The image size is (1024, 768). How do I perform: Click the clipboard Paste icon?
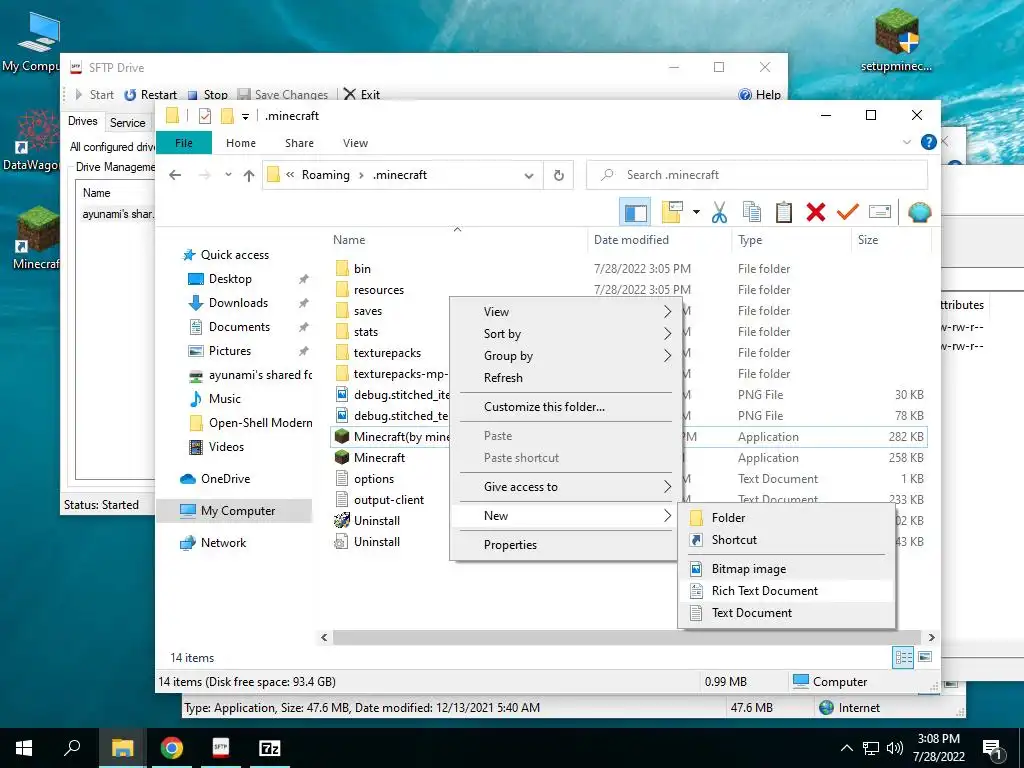click(x=784, y=212)
